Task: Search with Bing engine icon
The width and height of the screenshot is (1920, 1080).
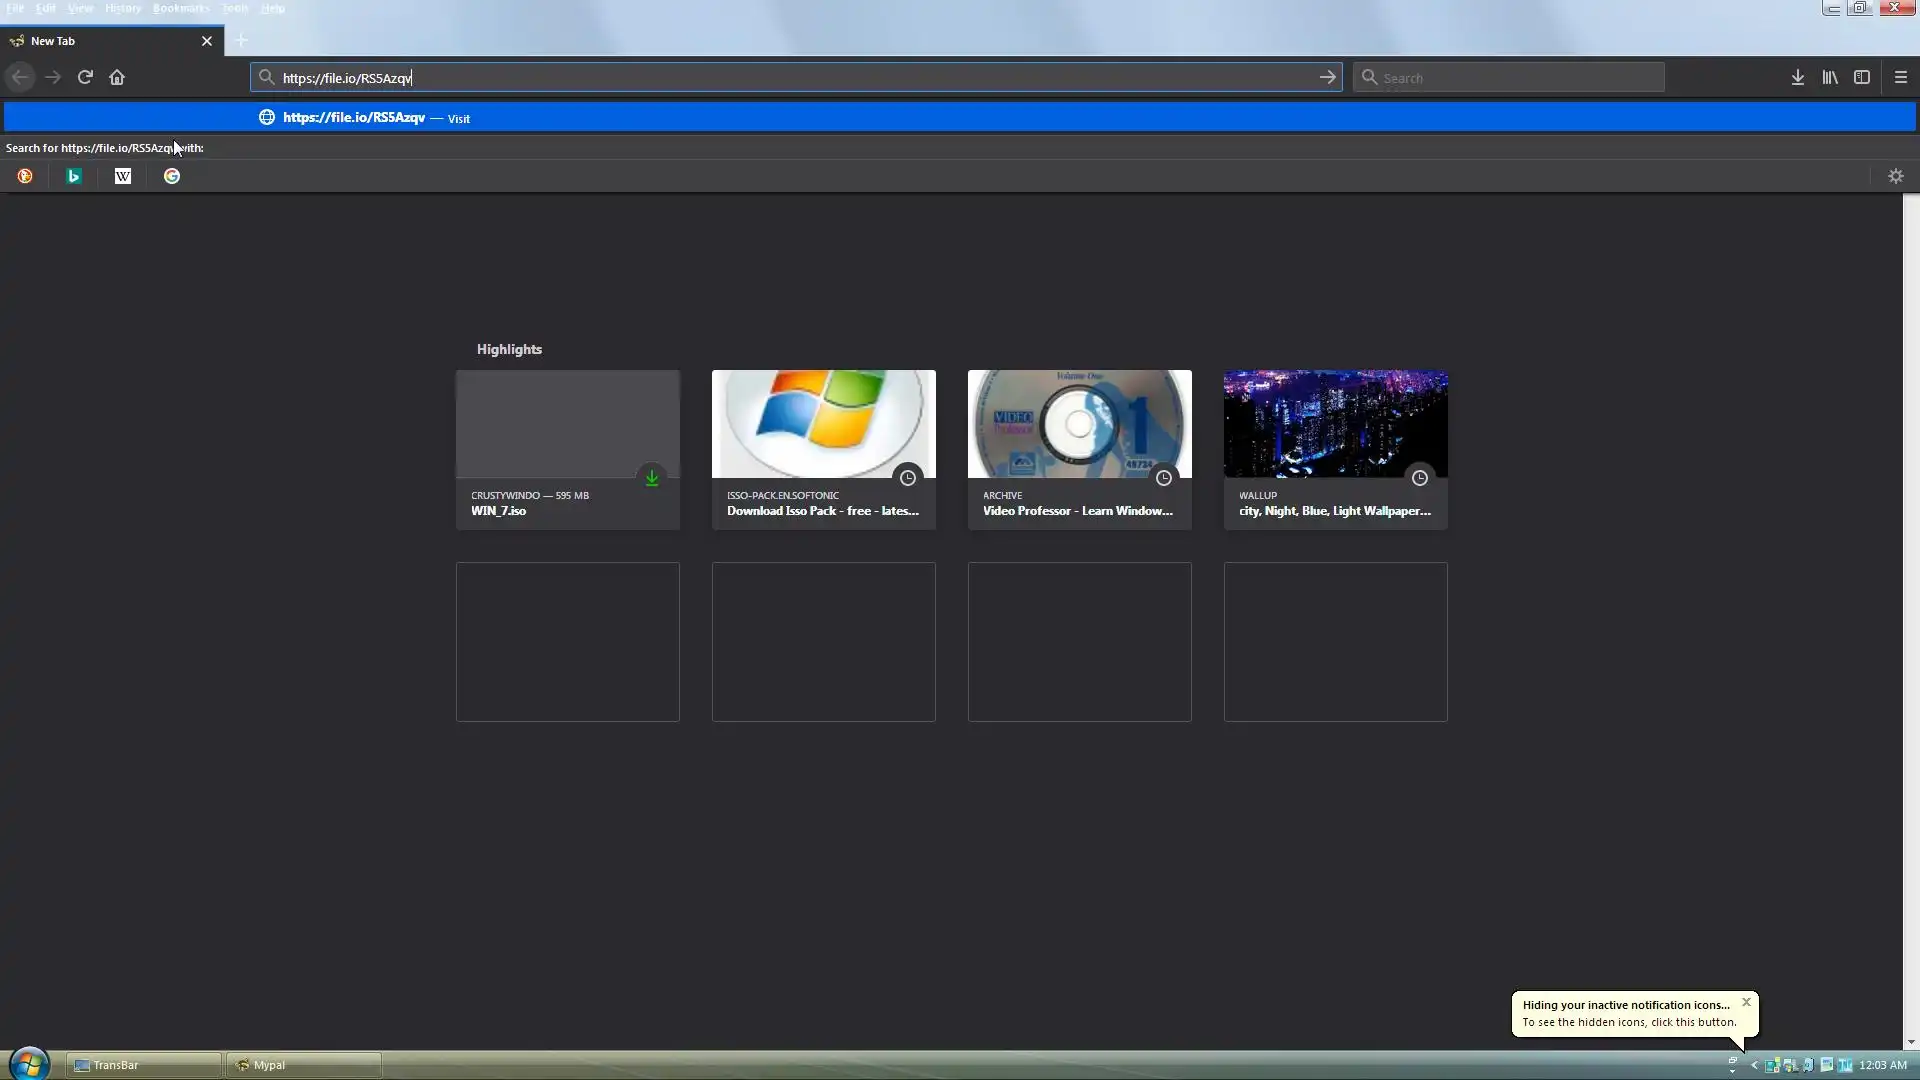Action: [x=74, y=176]
